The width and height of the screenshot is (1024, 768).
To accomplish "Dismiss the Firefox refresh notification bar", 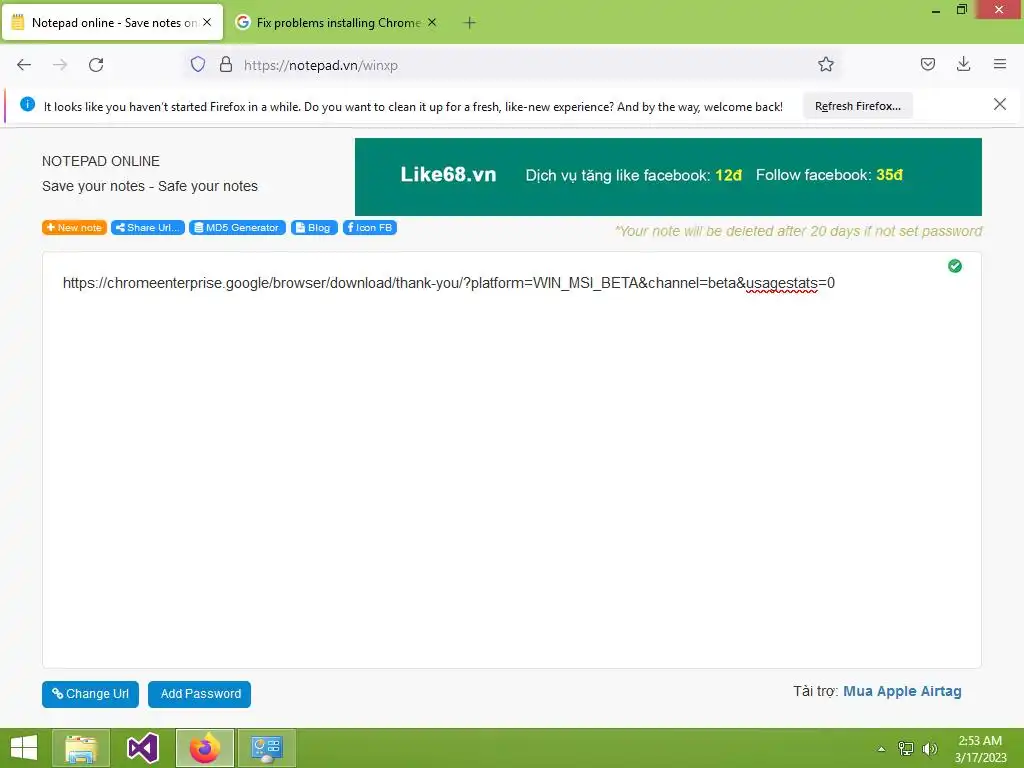I will [x=999, y=104].
